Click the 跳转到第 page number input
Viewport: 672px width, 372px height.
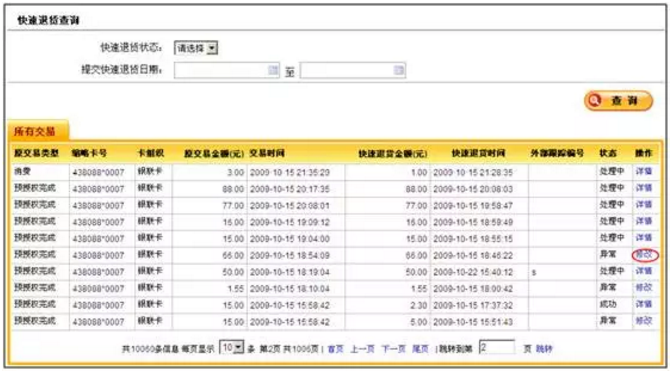(497, 348)
